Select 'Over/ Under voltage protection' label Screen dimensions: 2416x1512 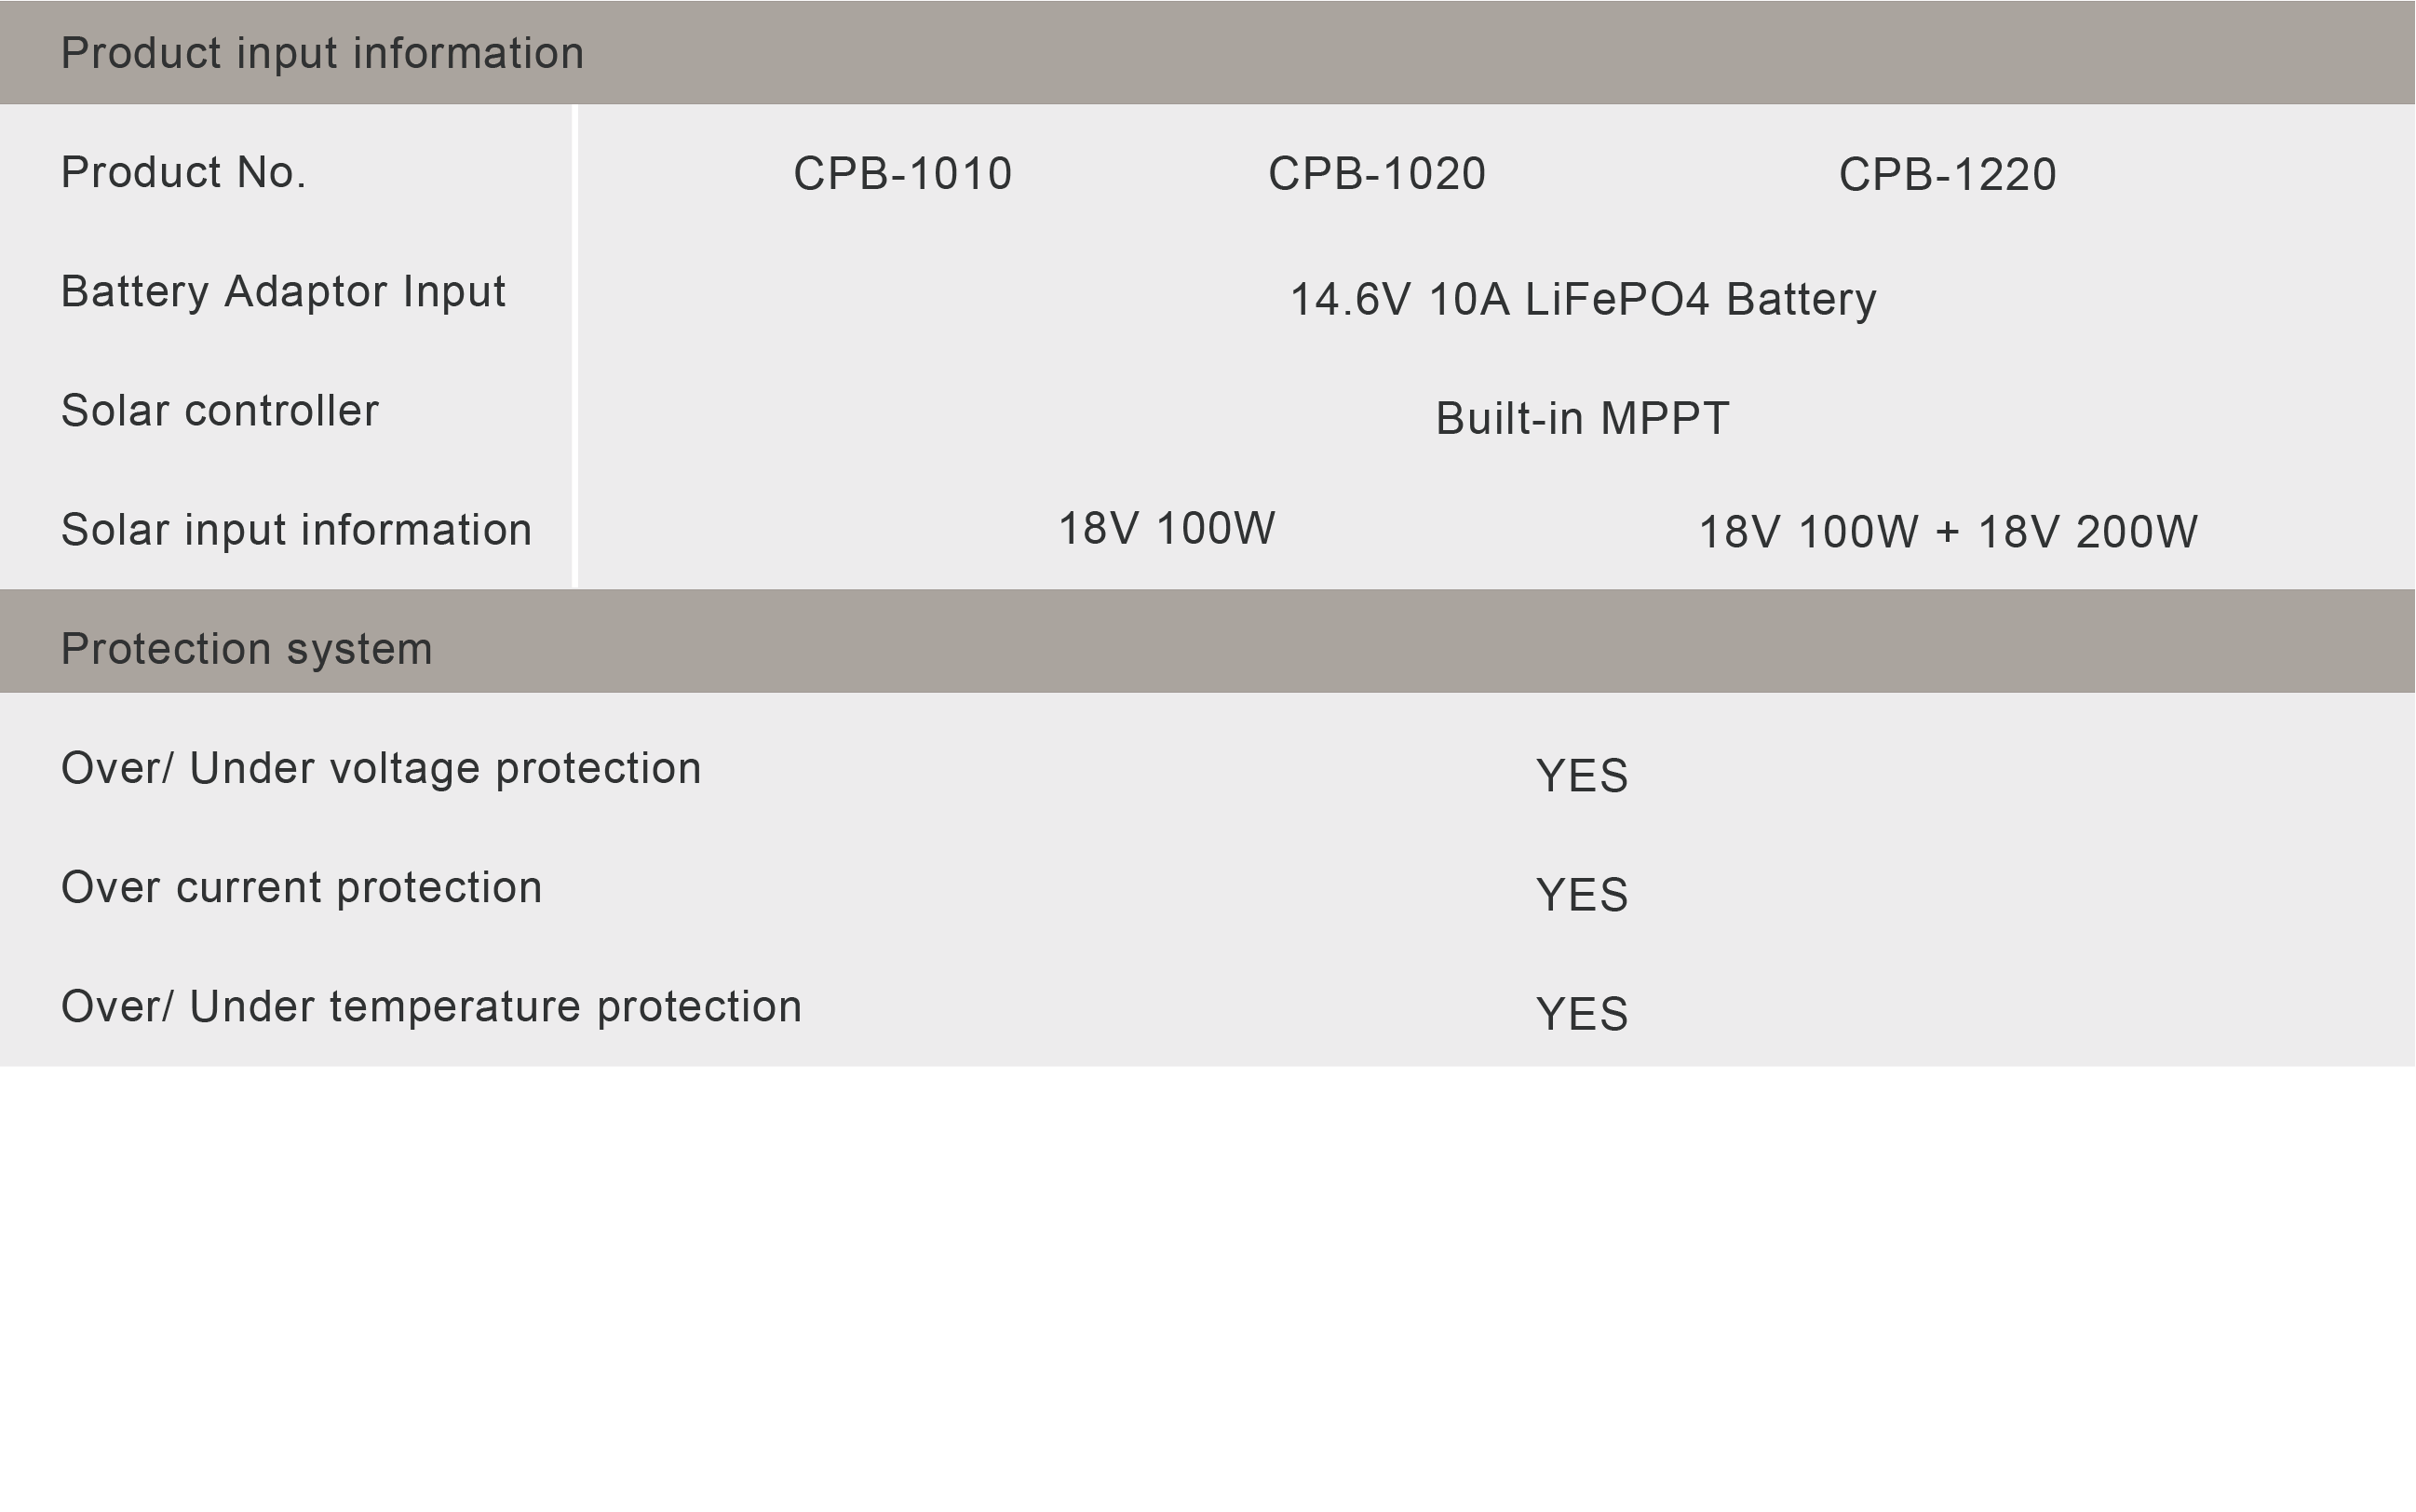(x=381, y=768)
